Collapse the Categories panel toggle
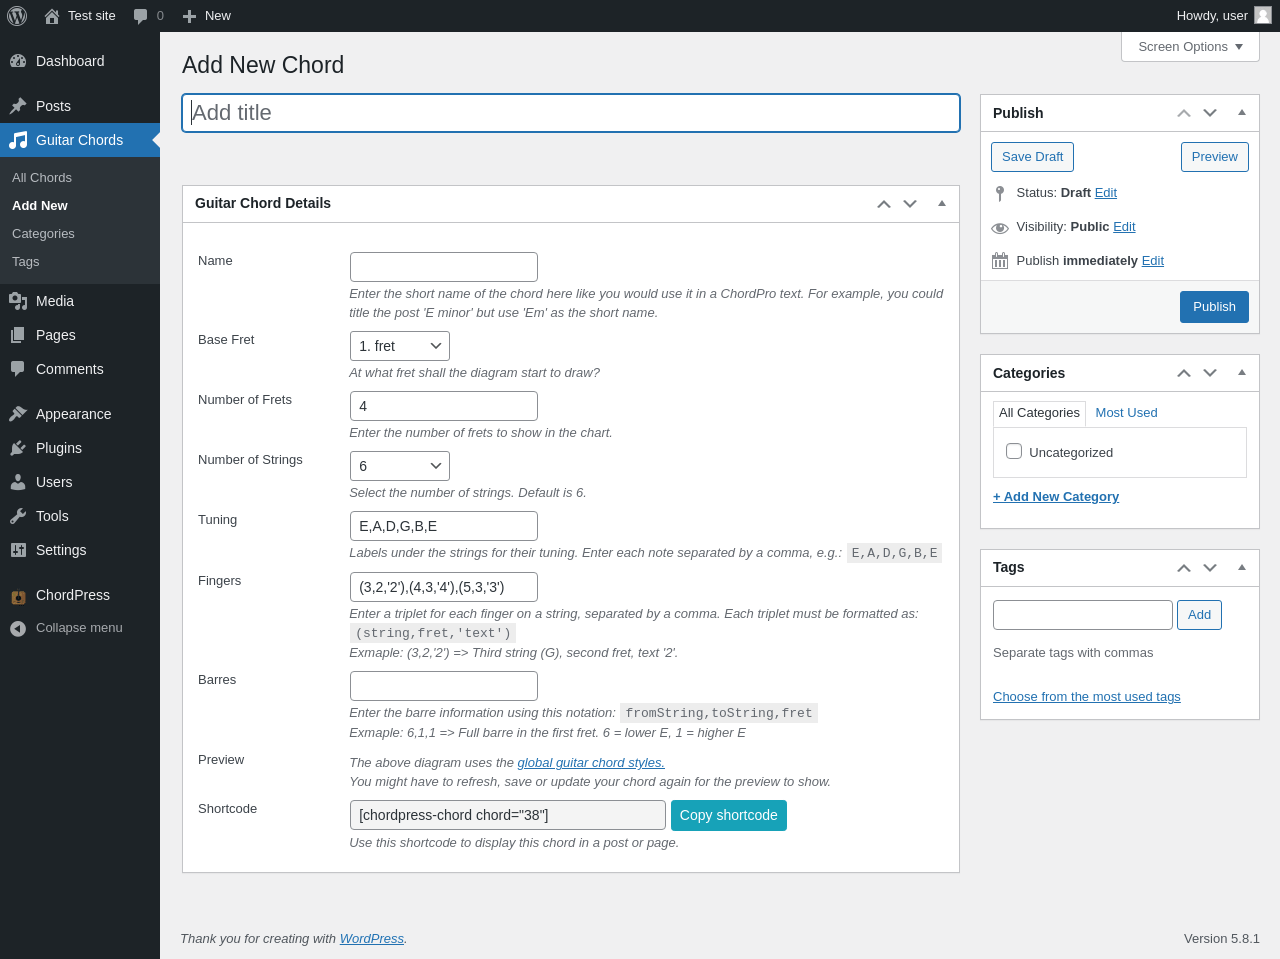The width and height of the screenshot is (1280, 959). [1242, 373]
